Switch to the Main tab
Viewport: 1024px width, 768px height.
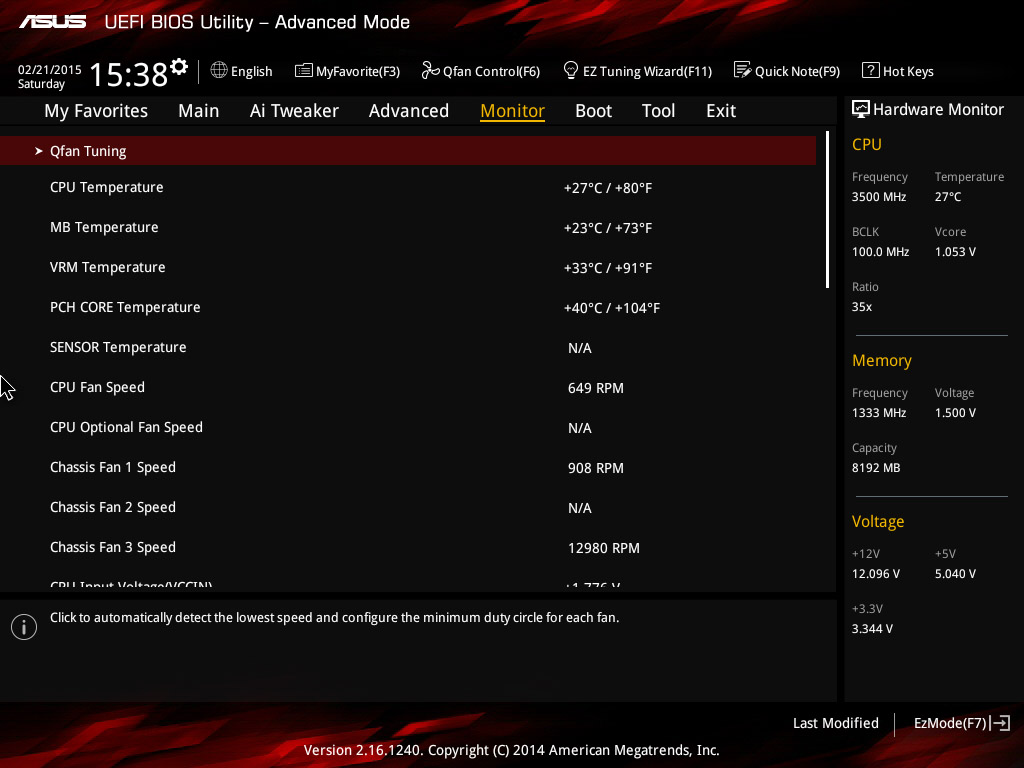(199, 111)
